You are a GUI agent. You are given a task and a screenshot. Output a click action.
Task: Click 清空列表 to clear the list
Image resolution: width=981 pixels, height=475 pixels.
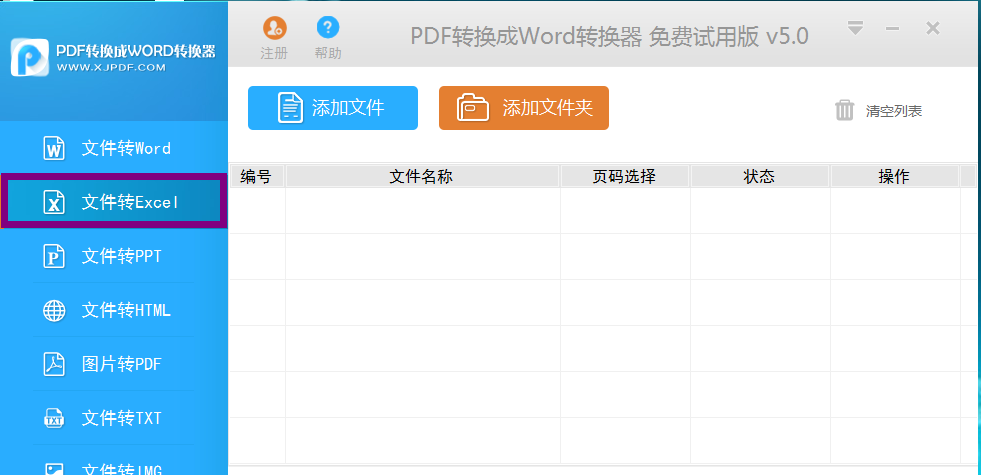pos(893,111)
